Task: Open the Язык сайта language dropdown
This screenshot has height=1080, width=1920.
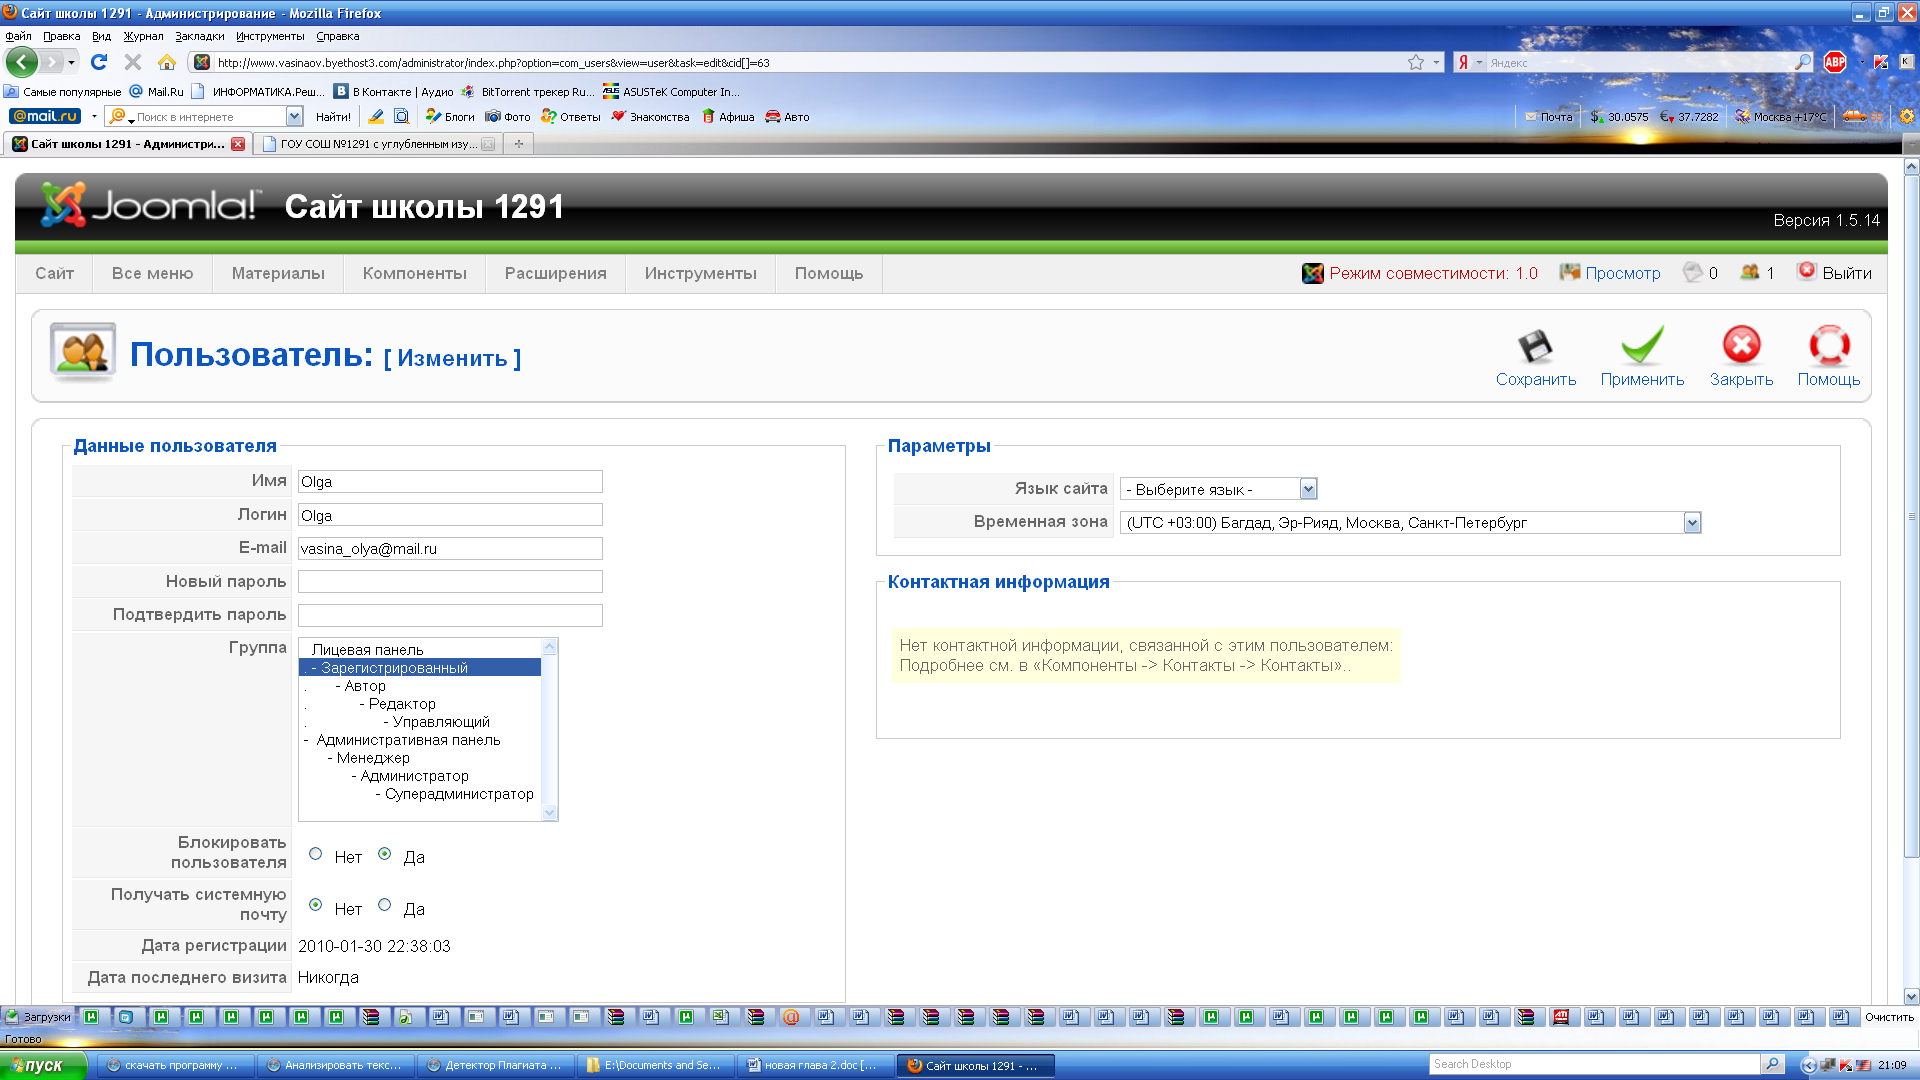Action: pyautogui.click(x=1308, y=489)
